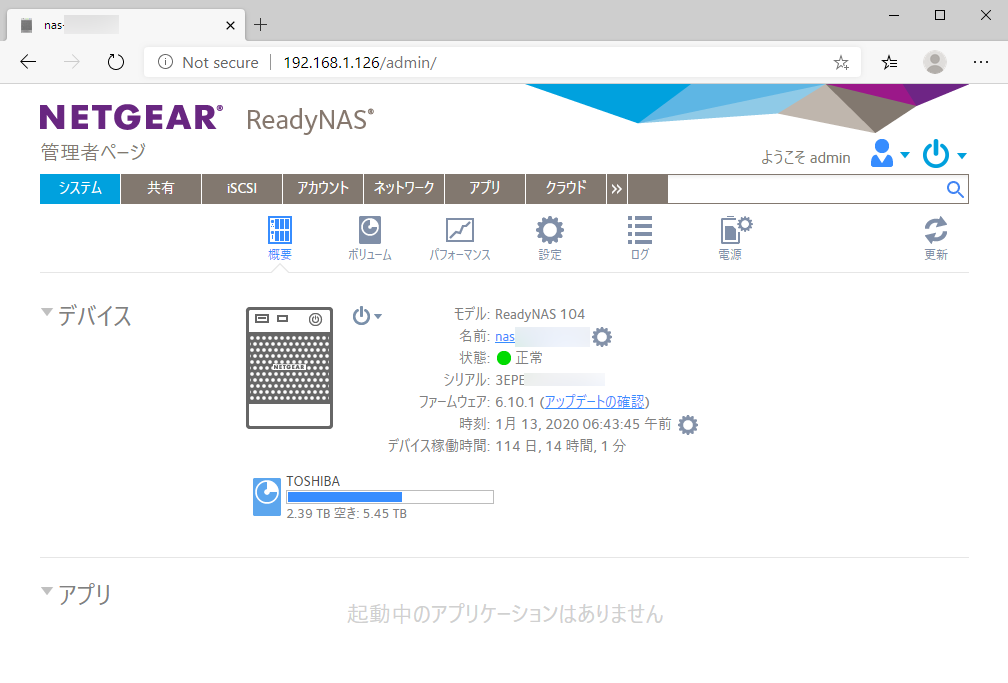The width and height of the screenshot is (1008, 683).
Task: Open the browser favorites list icon
Action: (890, 62)
